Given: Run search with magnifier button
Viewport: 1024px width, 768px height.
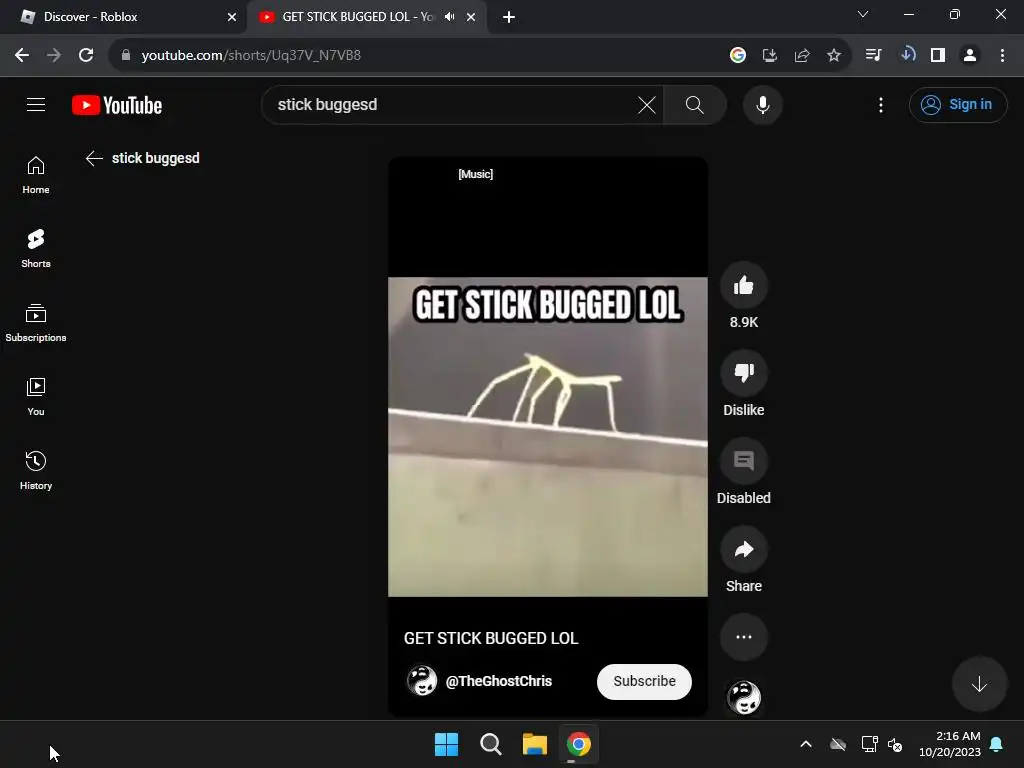Looking at the screenshot, I should coord(695,104).
